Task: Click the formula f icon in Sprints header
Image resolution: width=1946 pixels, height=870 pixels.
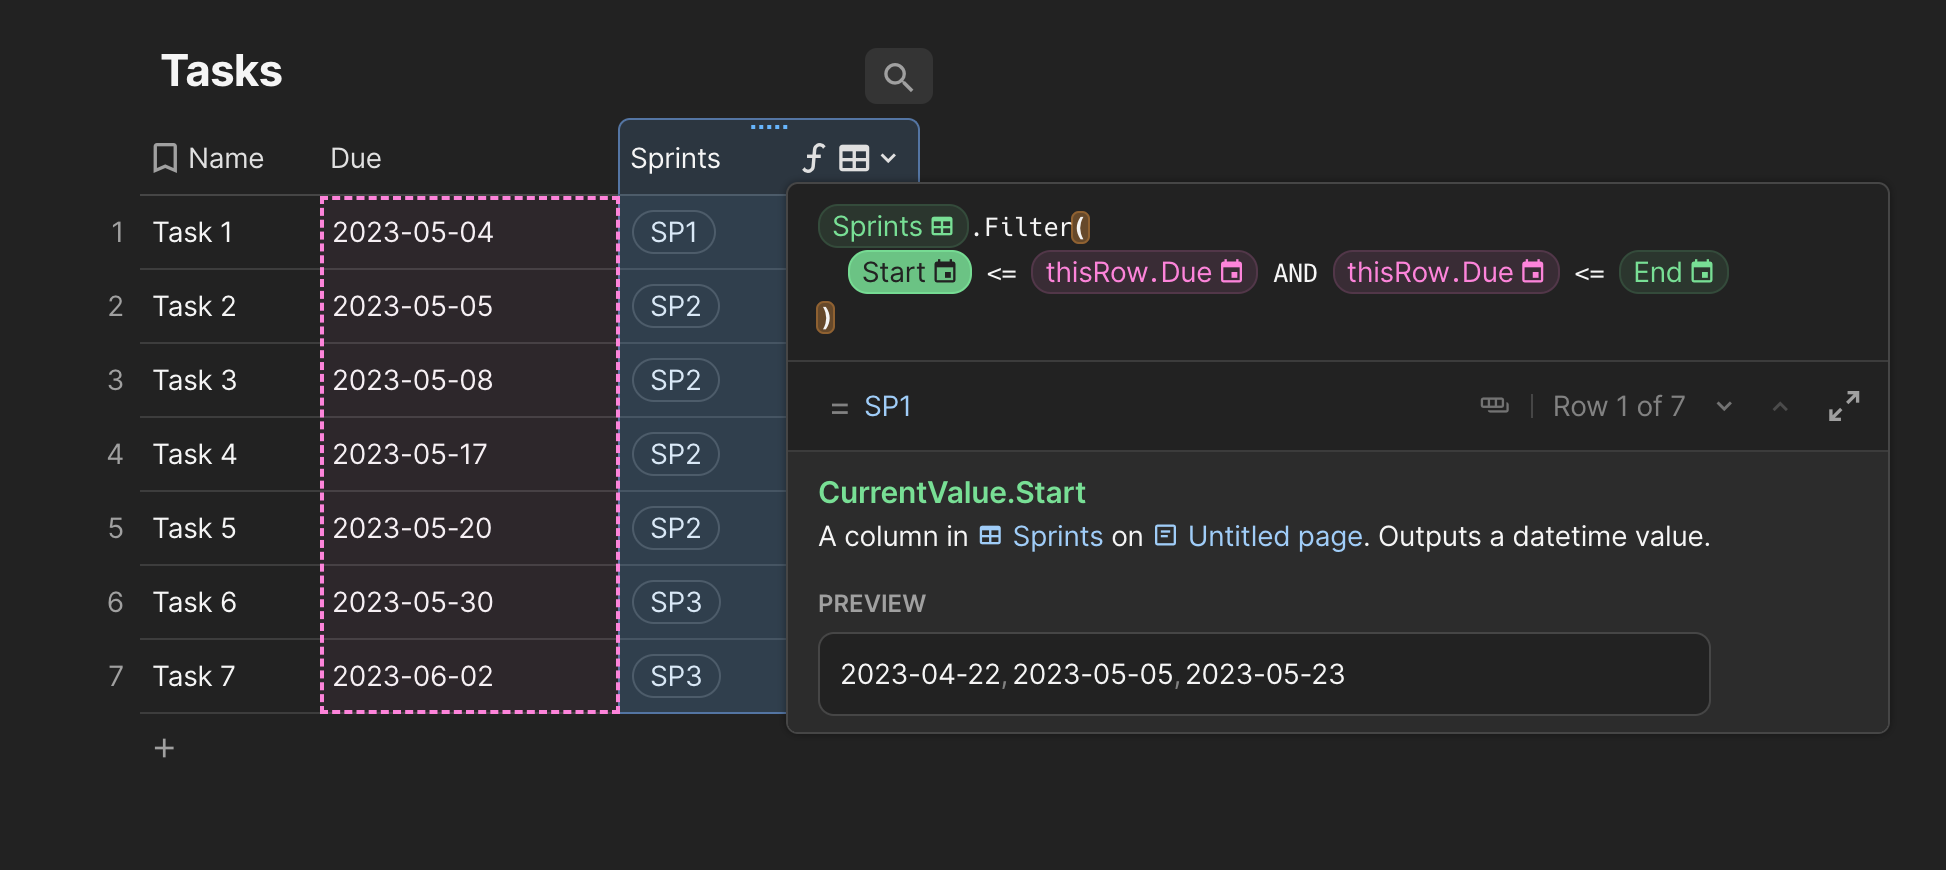Action: pos(814,158)
